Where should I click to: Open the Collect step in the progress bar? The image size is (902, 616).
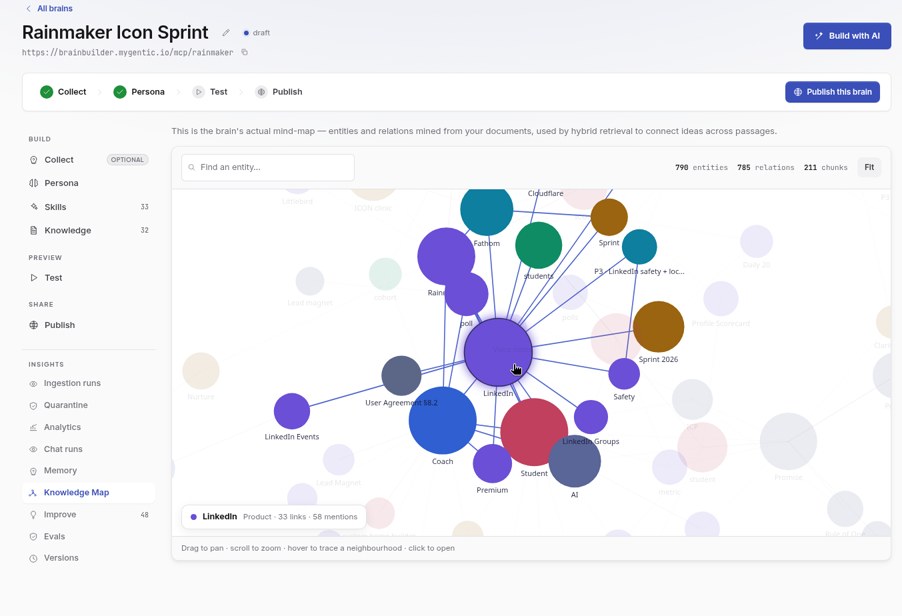(x=63, y=92)
